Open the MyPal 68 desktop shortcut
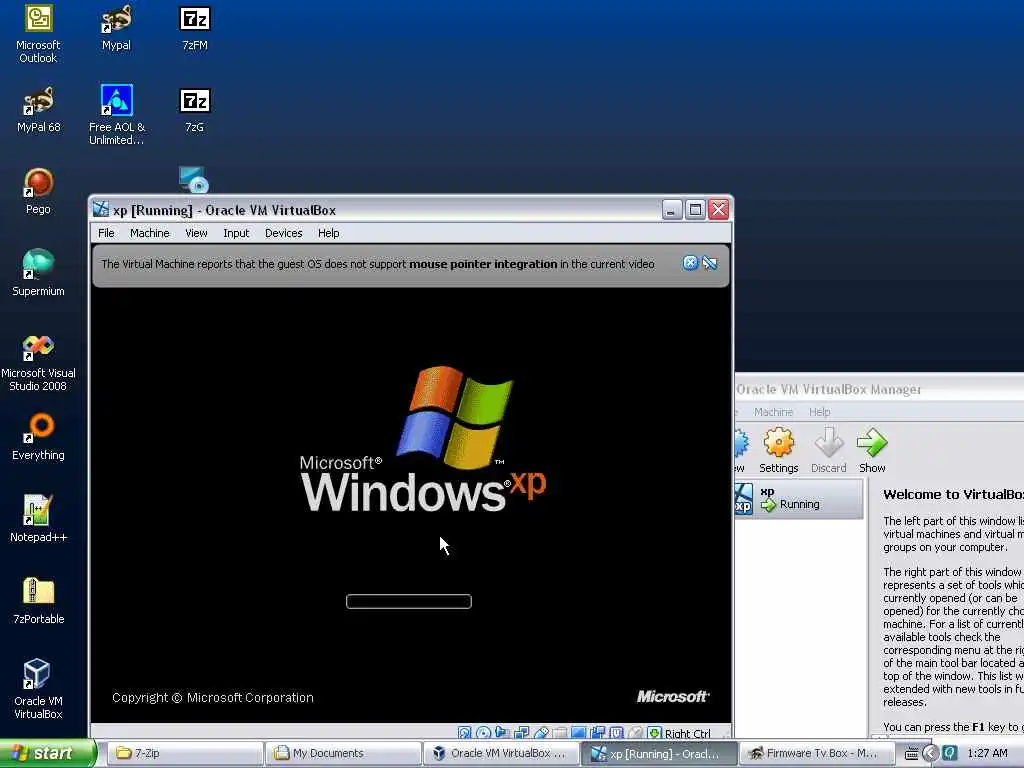1024x768 pixels. tap(38, 110)
